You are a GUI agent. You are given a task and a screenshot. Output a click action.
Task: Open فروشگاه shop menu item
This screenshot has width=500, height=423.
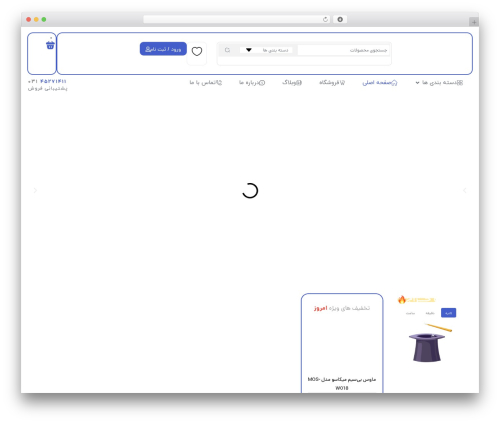(x=332, y=82)
